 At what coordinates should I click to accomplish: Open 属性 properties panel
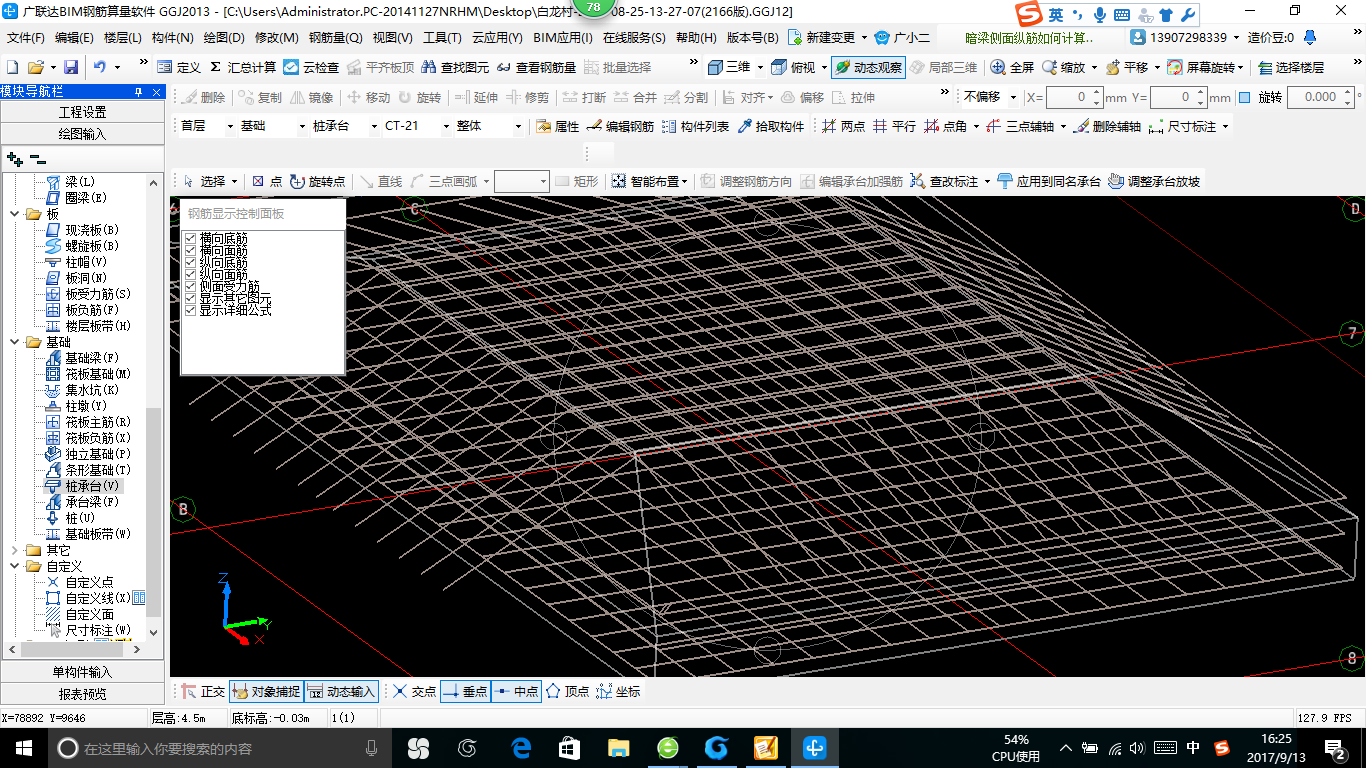557,127
